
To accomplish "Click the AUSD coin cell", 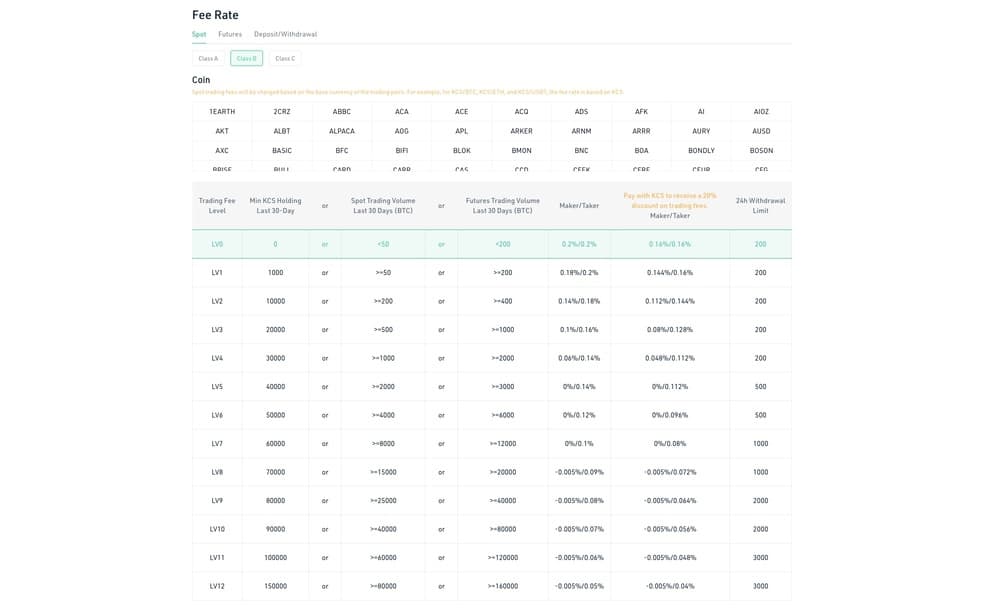I will click(761, 131).
